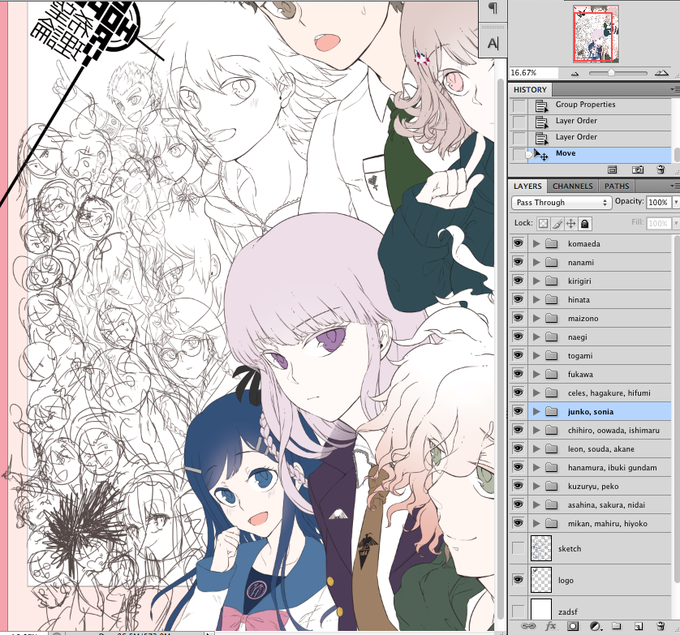Hide the komaeda group

coord(518,243)
